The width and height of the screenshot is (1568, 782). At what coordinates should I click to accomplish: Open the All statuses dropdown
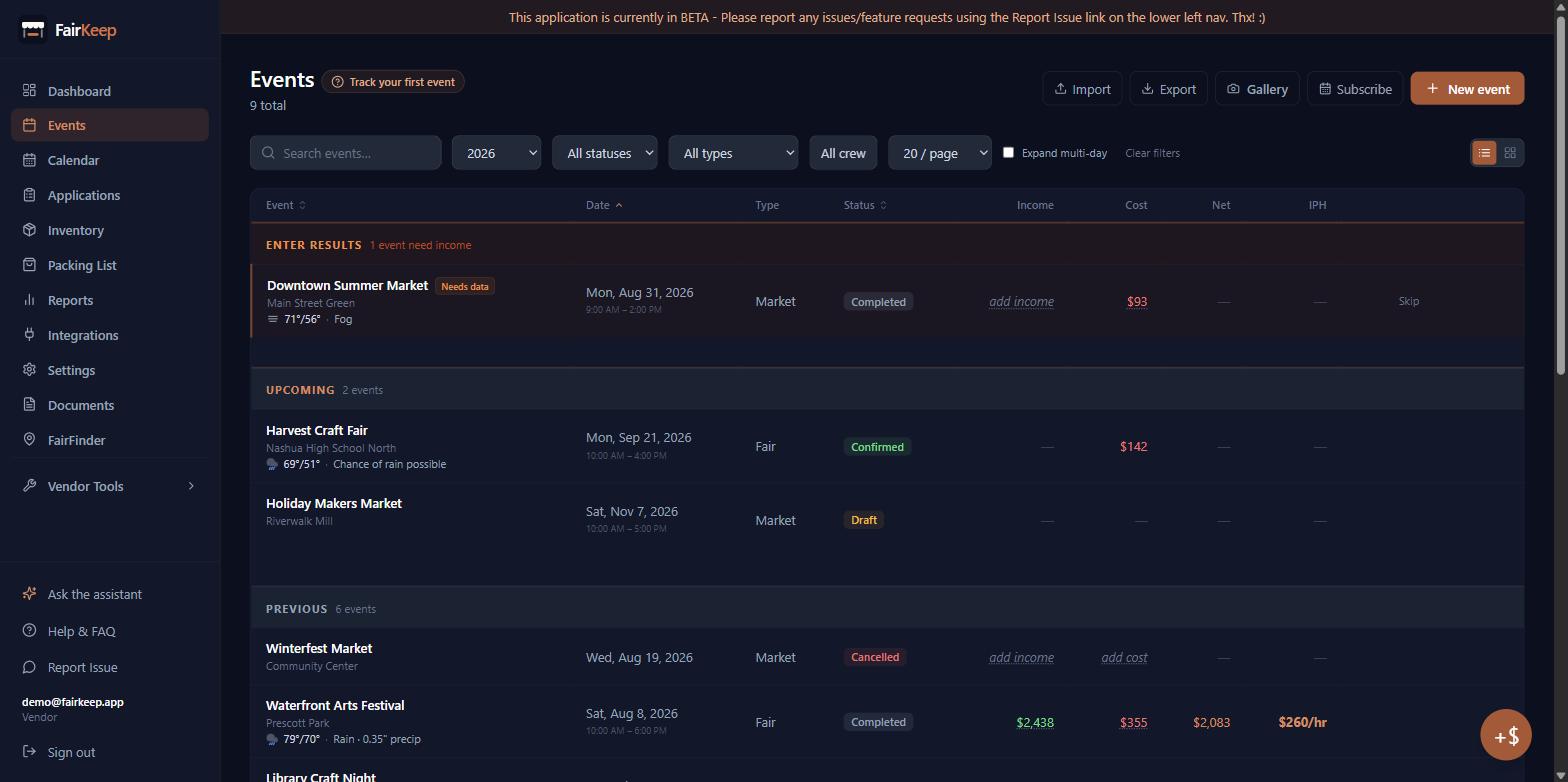tap(605, 153)
